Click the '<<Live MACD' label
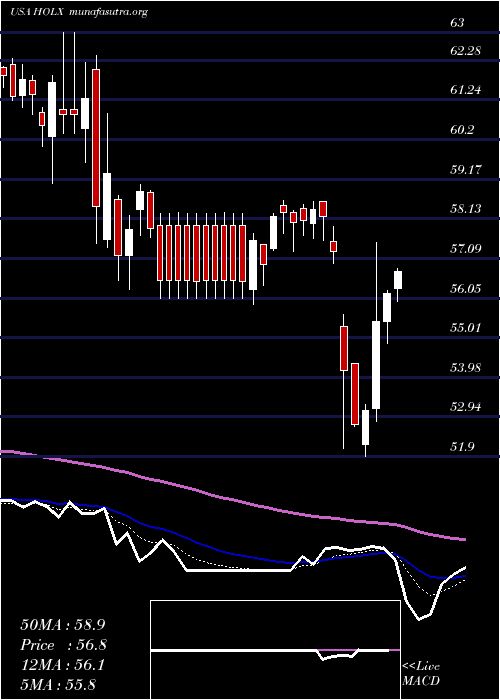 coord(421,673)
